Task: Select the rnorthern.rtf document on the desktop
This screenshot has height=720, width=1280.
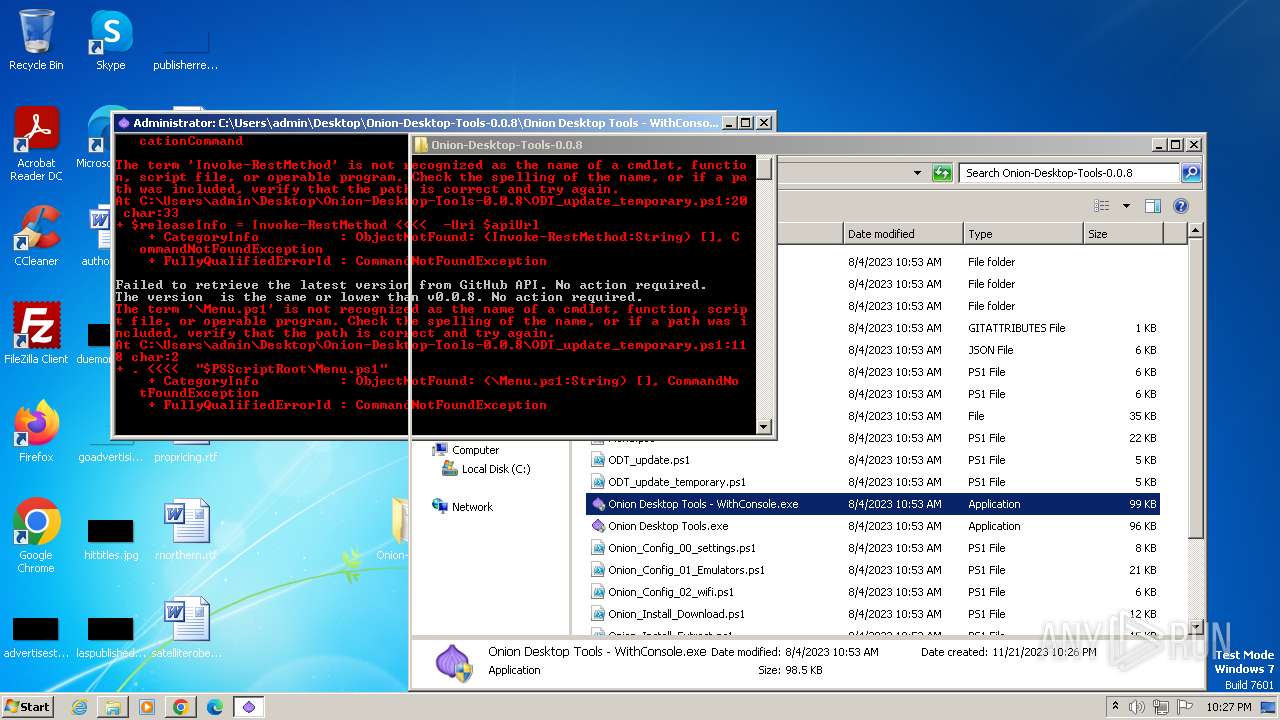Action: pyautogui.click(x=186, y=530)
